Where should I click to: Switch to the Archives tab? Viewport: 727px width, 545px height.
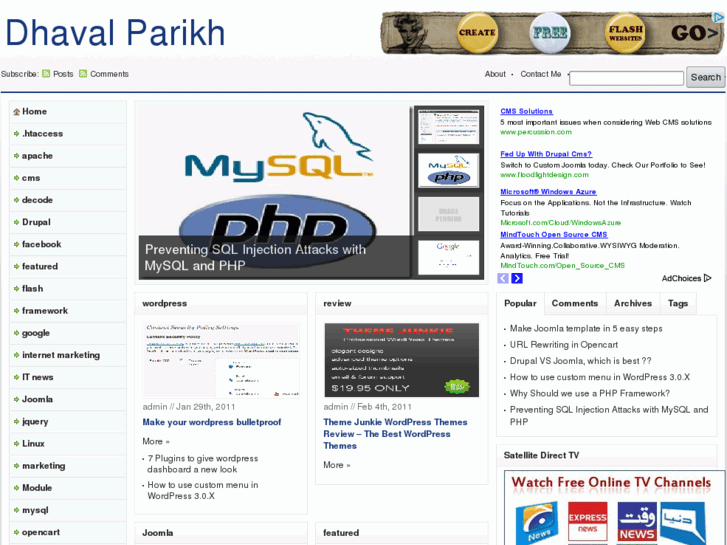[x=633, y=303]
